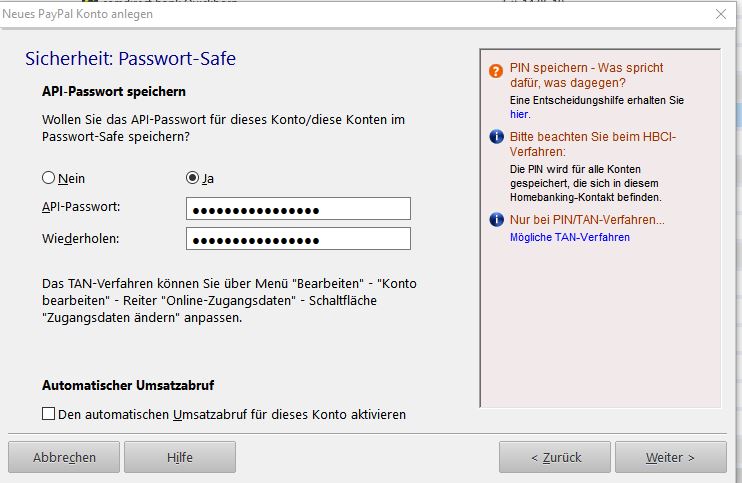
Task: Open the Mögliche TAN-Verfahren link
Action: [569, 237]
